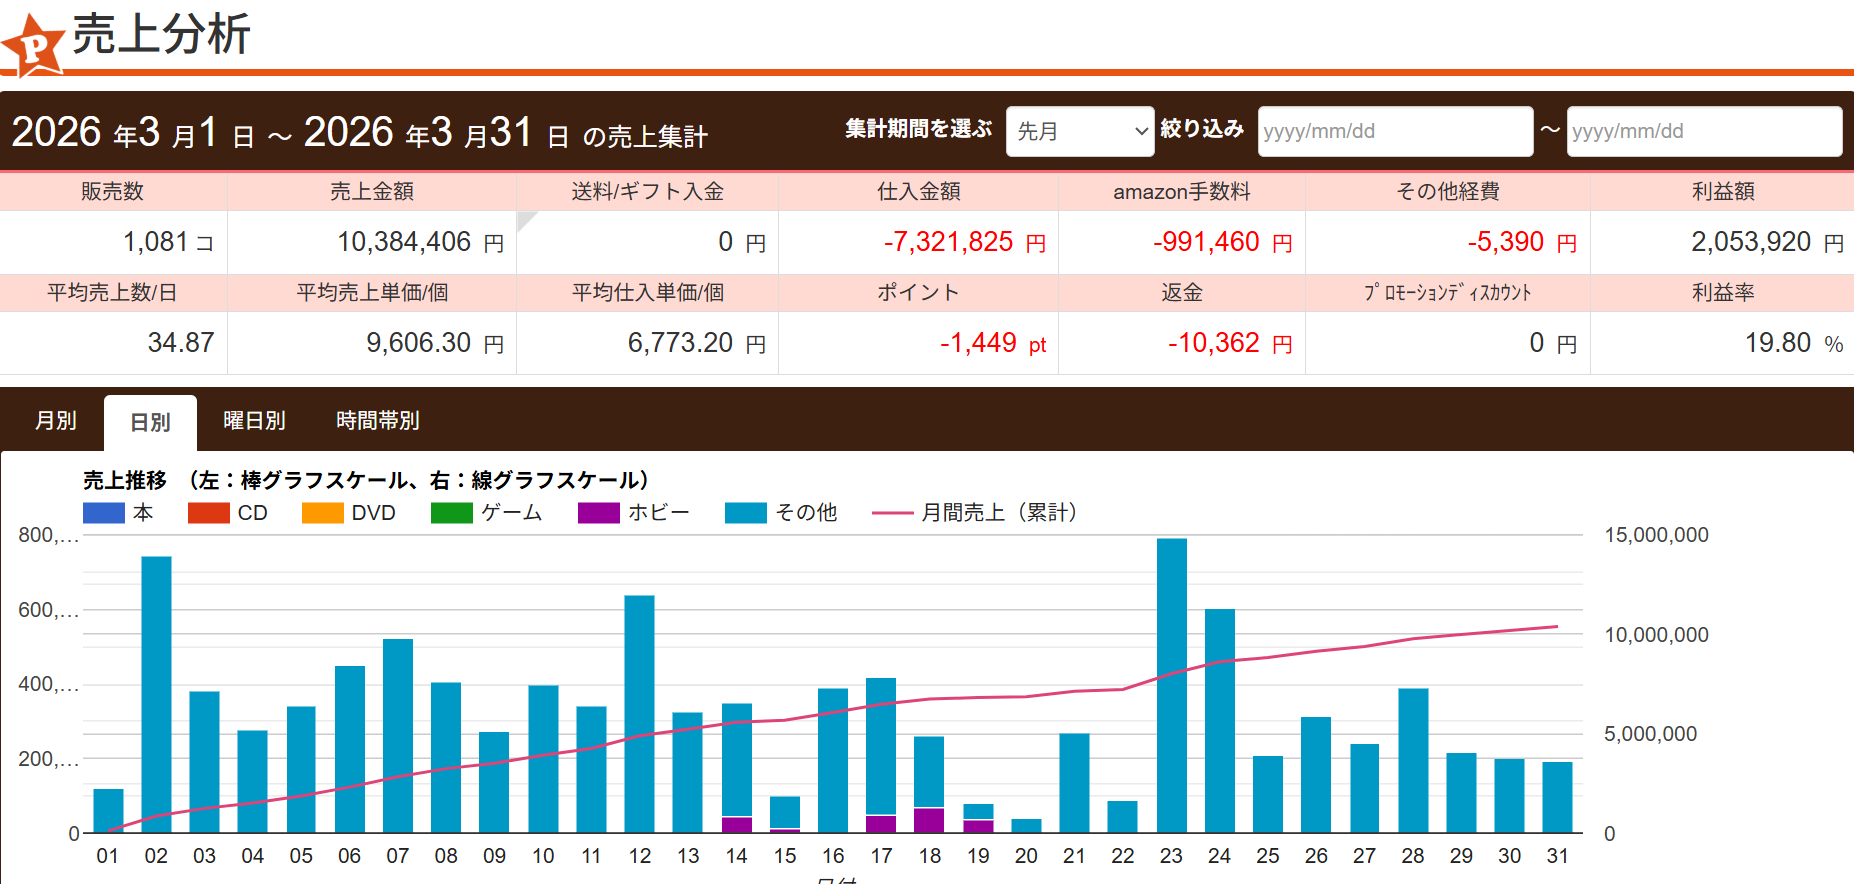This screenshot has width=1854, height=884.
Task: Switch to the 月別 tab
Action: pyautogui.click(x=56, y=421)
